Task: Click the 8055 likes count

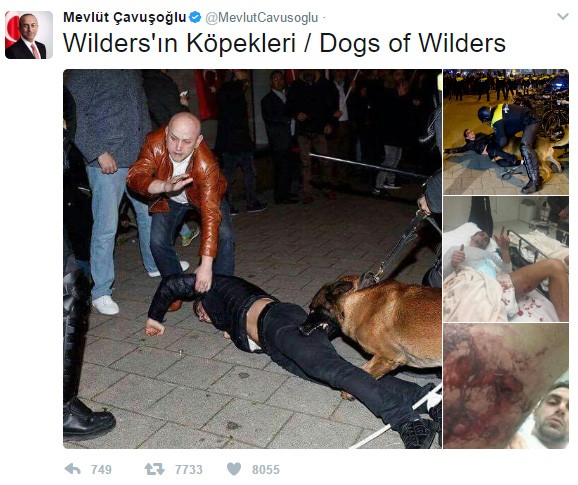Action: 266,470
